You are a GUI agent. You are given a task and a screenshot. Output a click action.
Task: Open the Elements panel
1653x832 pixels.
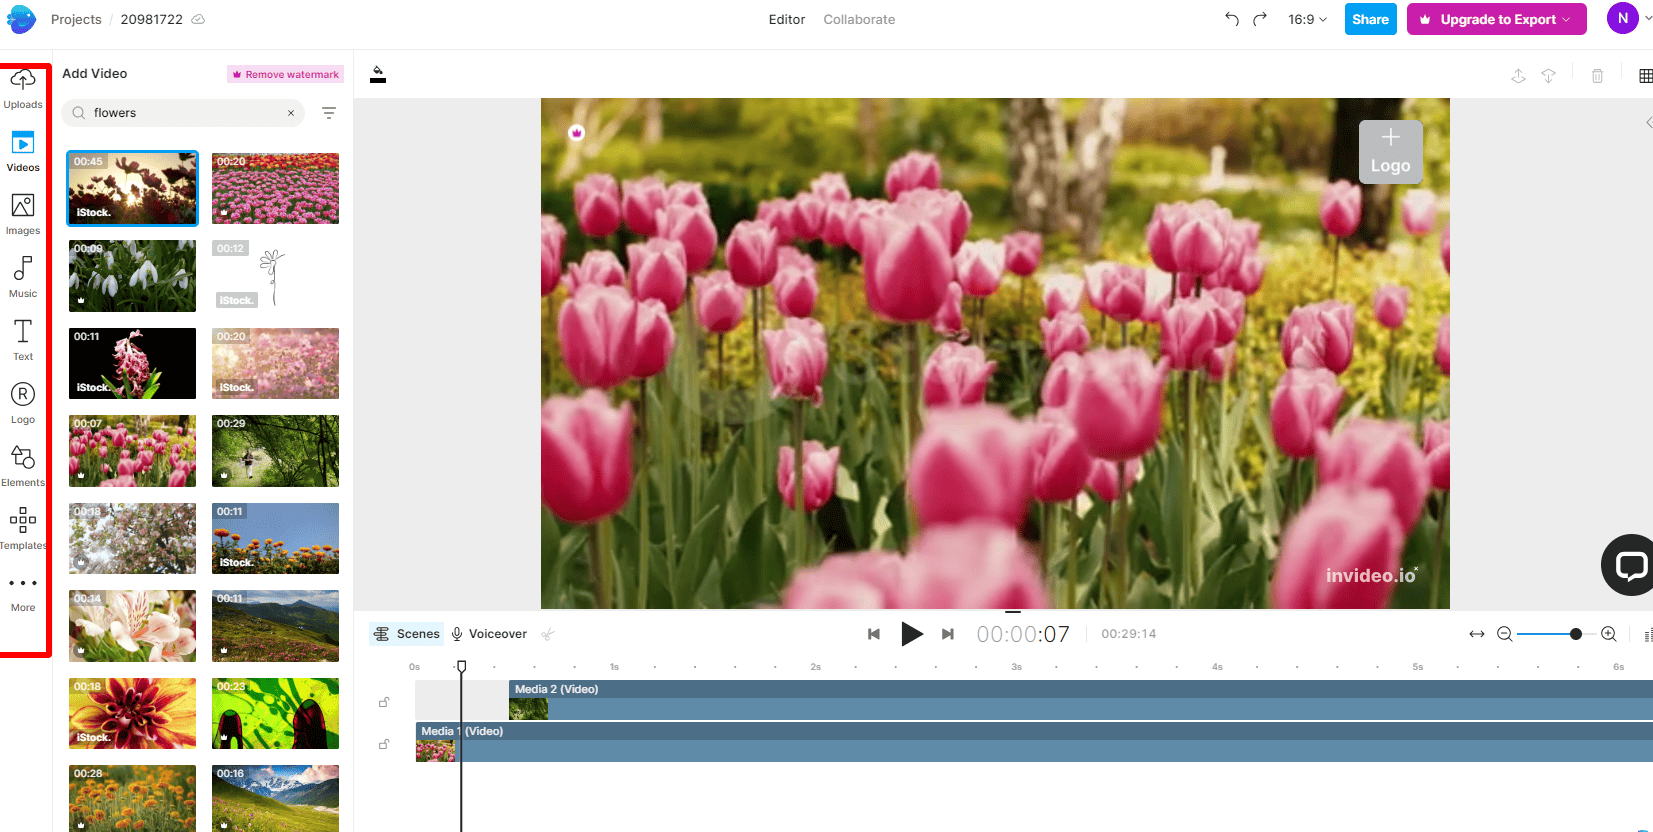[23, 466]
